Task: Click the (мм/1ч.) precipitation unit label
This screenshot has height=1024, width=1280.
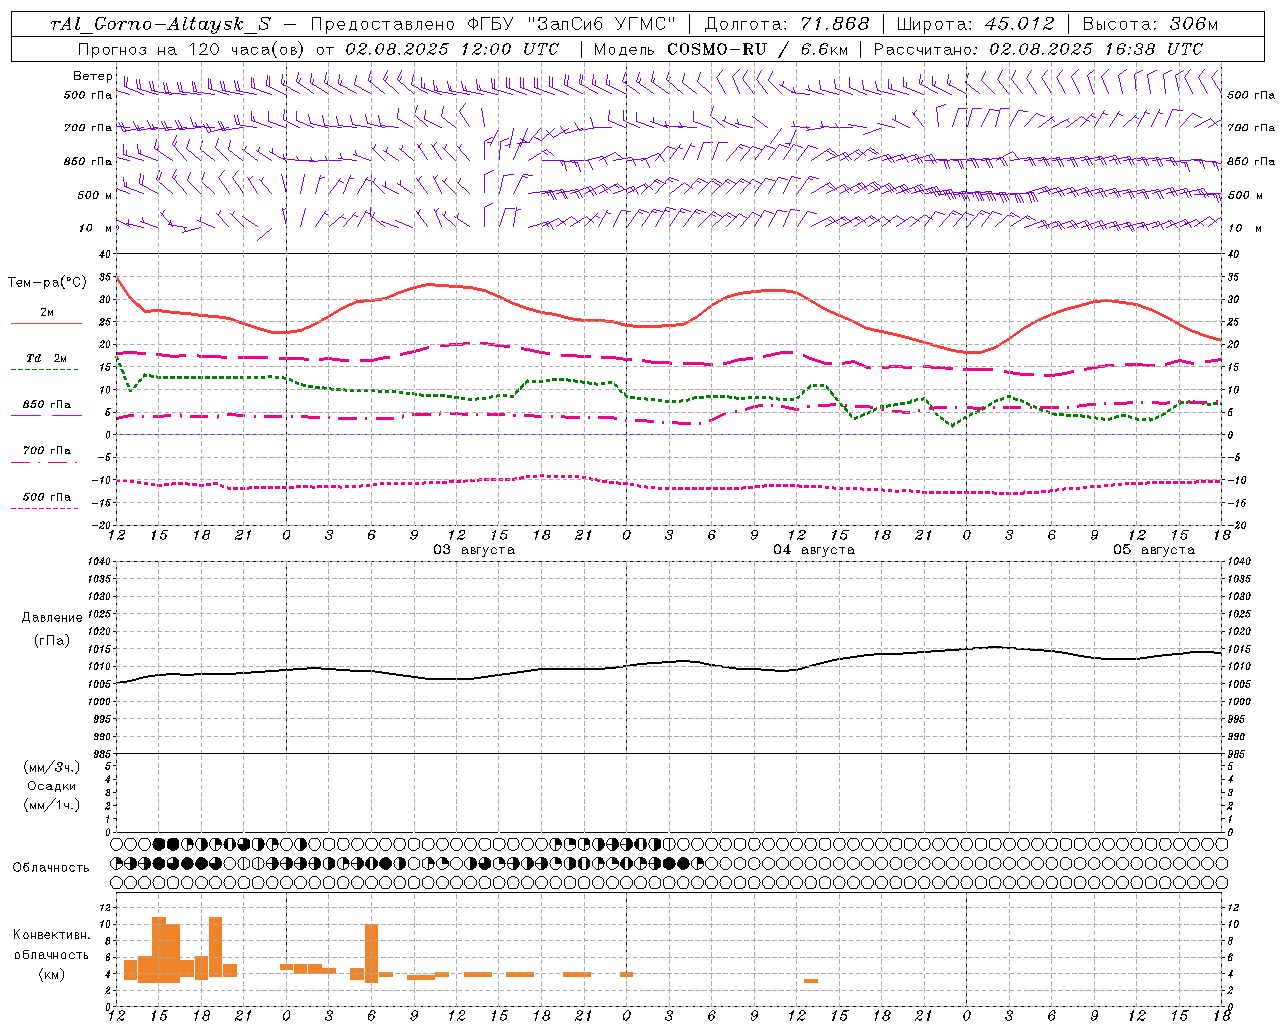Action: pyautogui.click(x=52, y=805)
